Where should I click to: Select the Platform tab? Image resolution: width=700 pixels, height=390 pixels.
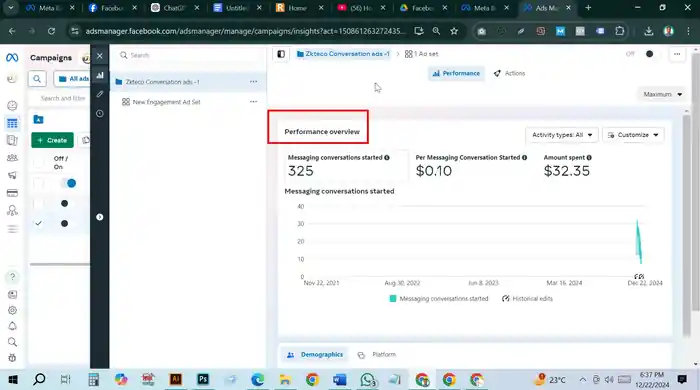[377, 355]
